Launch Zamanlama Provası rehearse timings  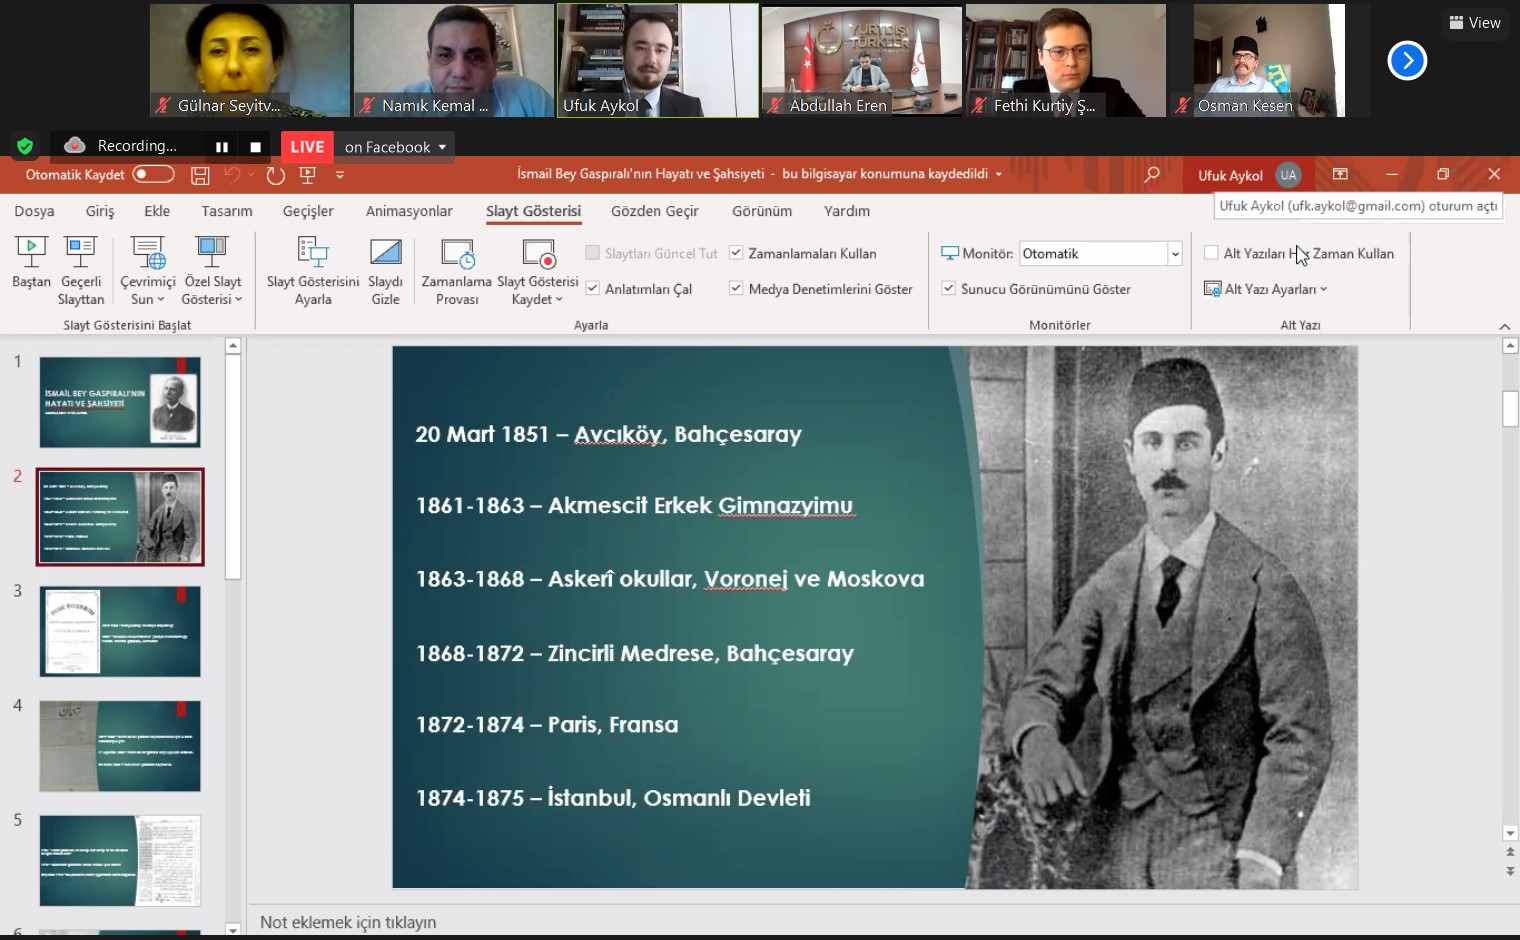[457, 271]
